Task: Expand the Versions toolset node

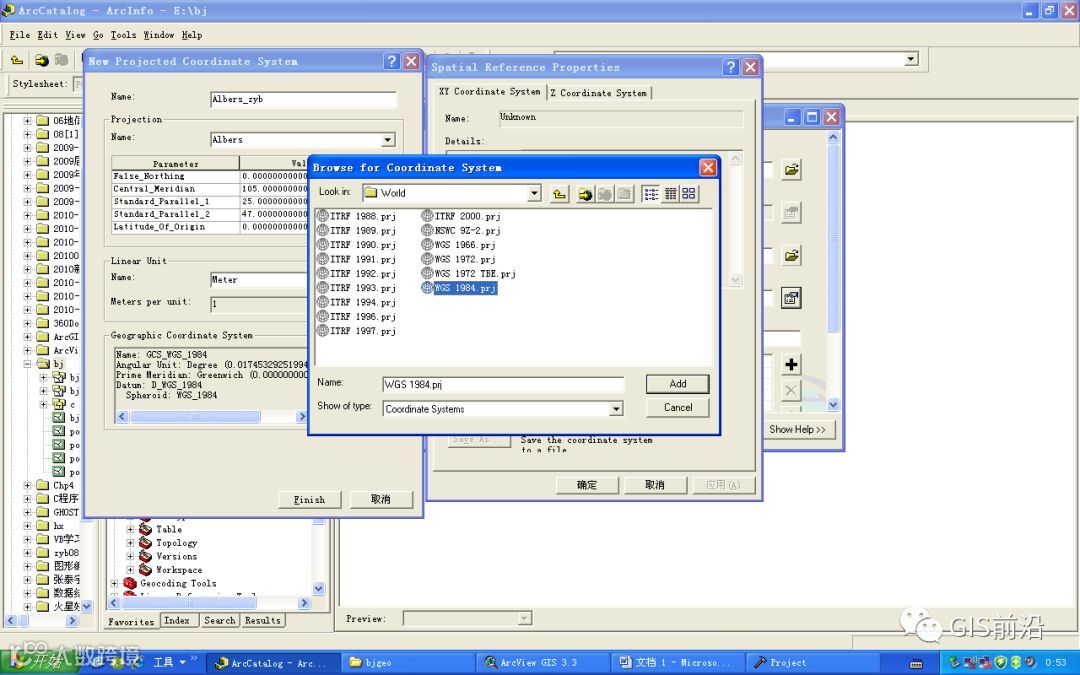Action: 131,557
